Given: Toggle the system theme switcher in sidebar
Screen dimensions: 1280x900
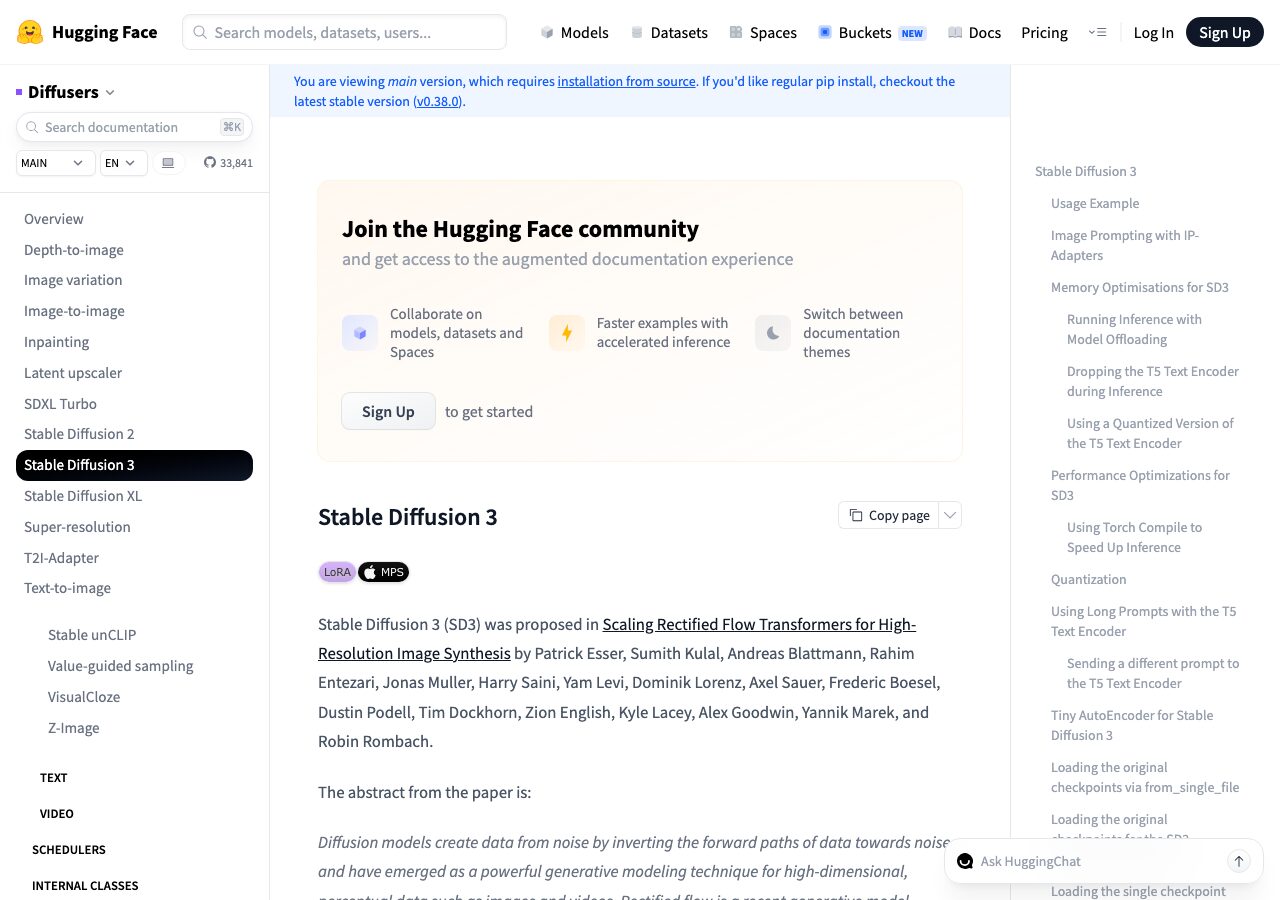Looking at the screenshot, I should (168, 163).
